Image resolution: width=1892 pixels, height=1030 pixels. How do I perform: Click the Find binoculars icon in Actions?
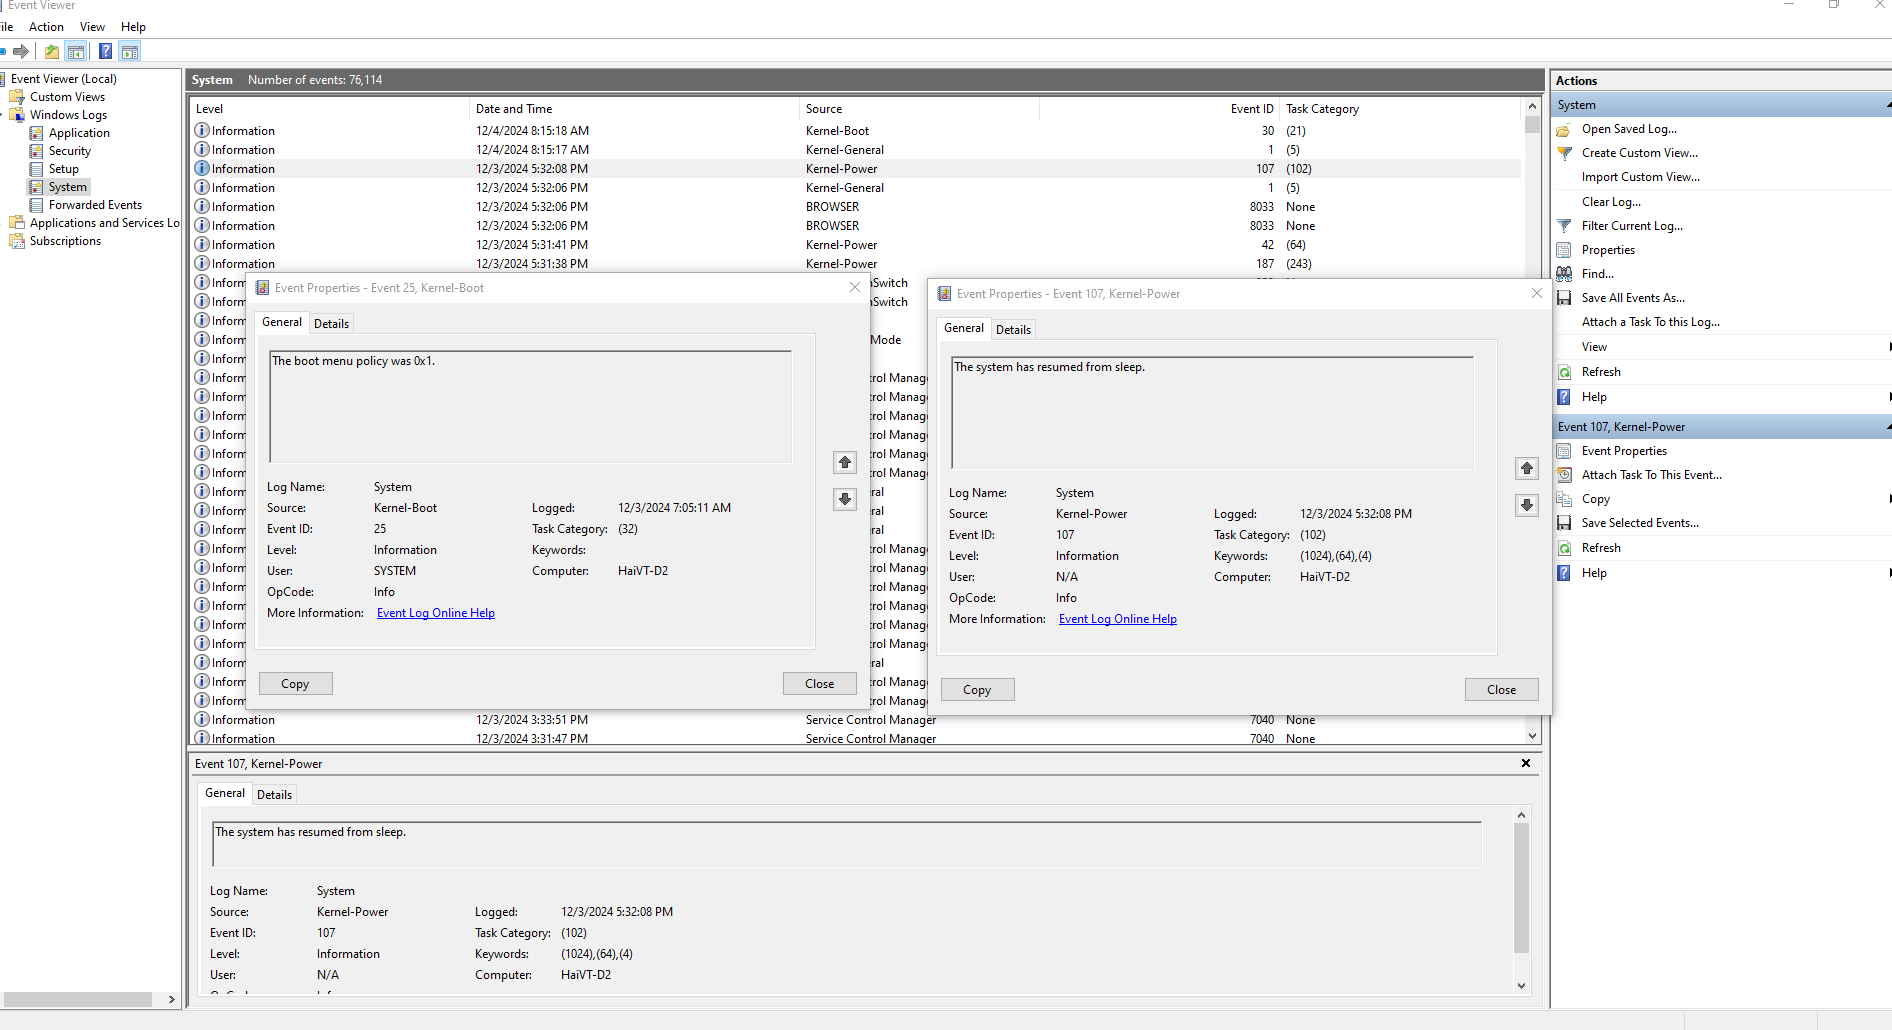(1565, 274)
